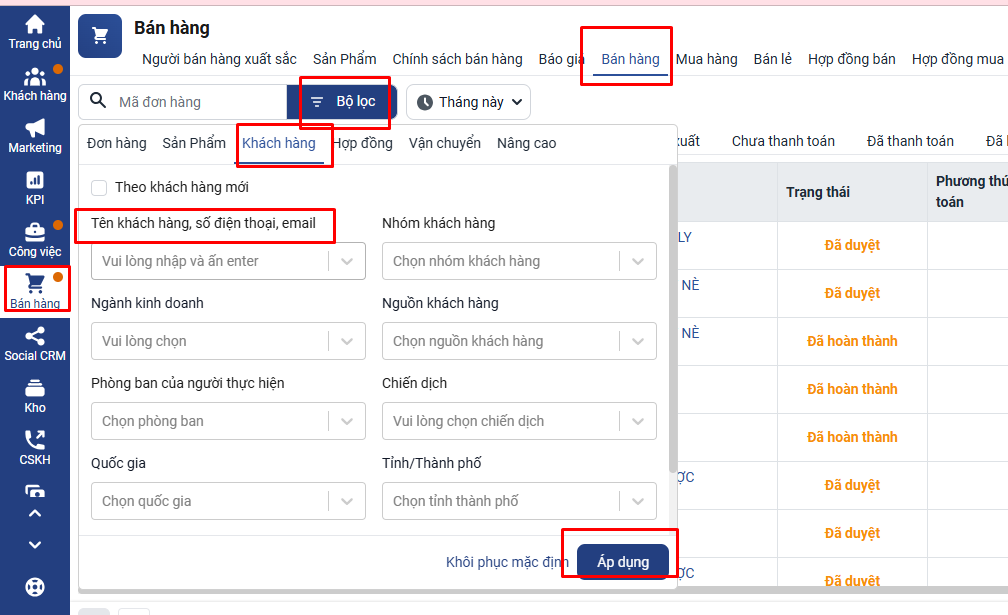Screen dimensions: 1008x615
Task: Tick the Theo khách hàng mới checkbox
Action: (x=99, y=187)
